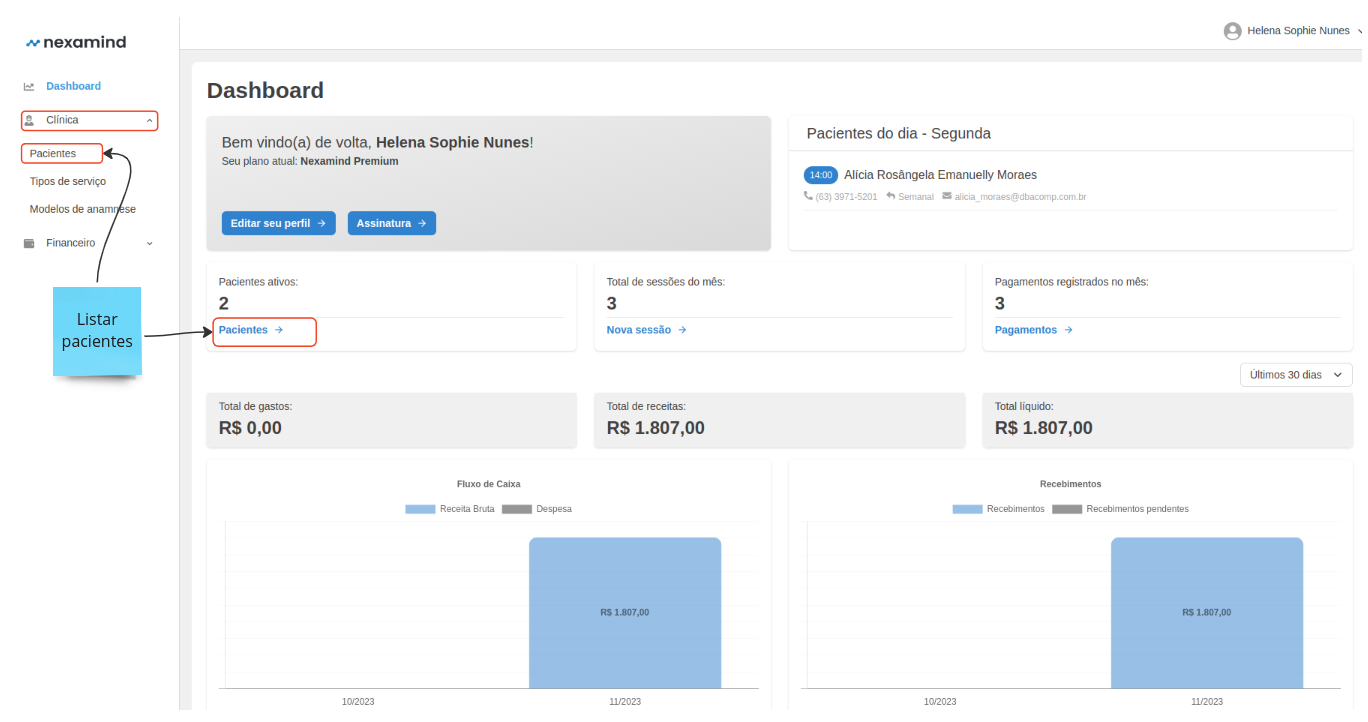This screenshot has width=1368, height=722.
Task: Click the Total de receitas R$ 1.807,00 value
Action: click(x=656, y=428)
